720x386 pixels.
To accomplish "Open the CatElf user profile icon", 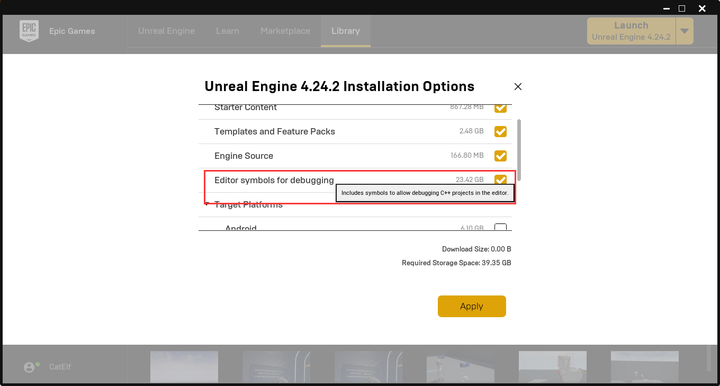I will (x=29, y=367).
